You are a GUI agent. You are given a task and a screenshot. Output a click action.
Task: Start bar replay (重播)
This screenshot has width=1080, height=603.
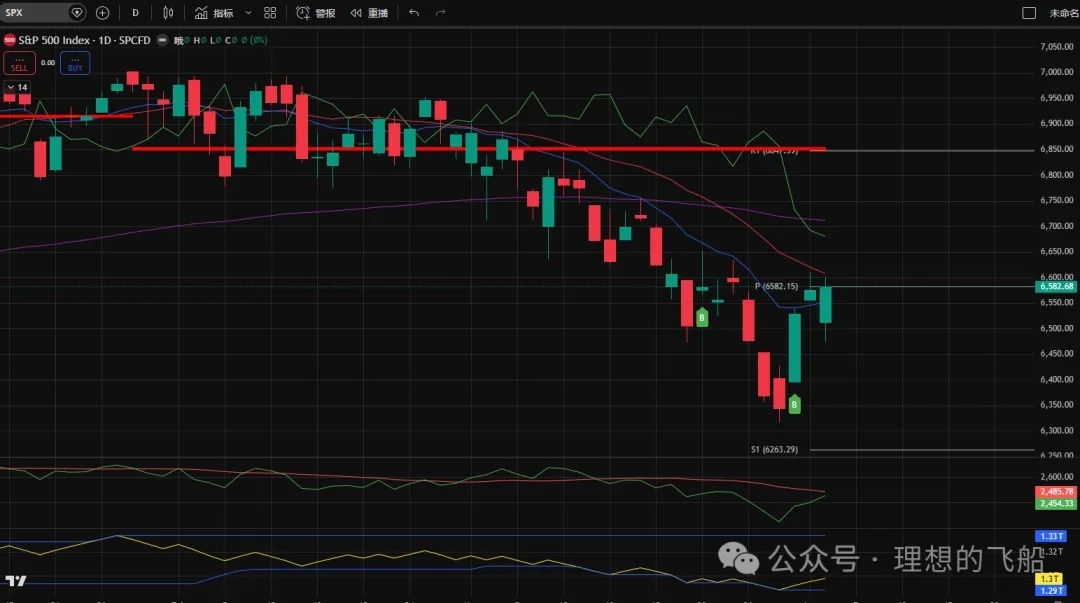[x=370, y=13]
